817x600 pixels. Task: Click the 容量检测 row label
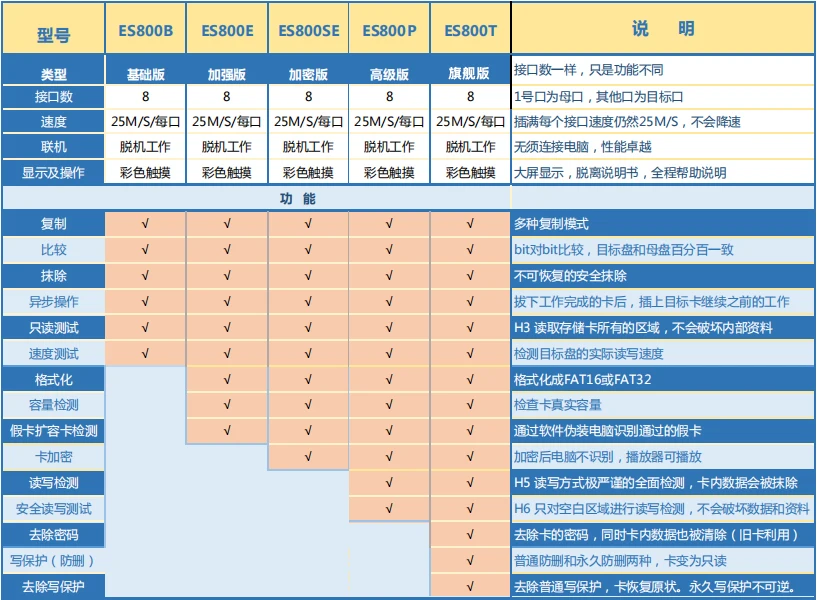coord(54,405)
